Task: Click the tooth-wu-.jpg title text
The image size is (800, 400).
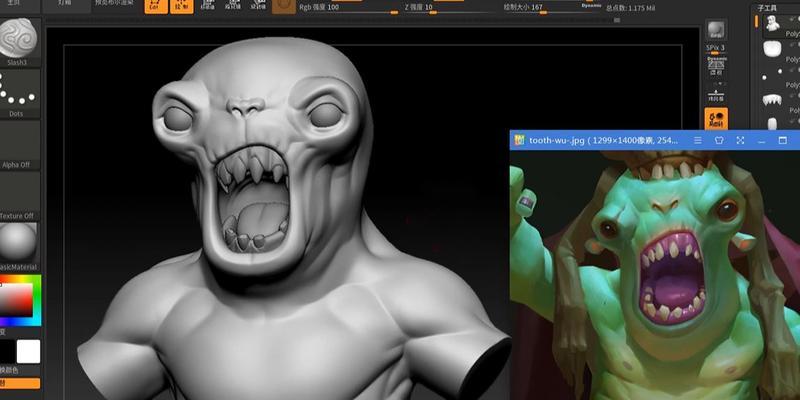Action: coord(556,140)
